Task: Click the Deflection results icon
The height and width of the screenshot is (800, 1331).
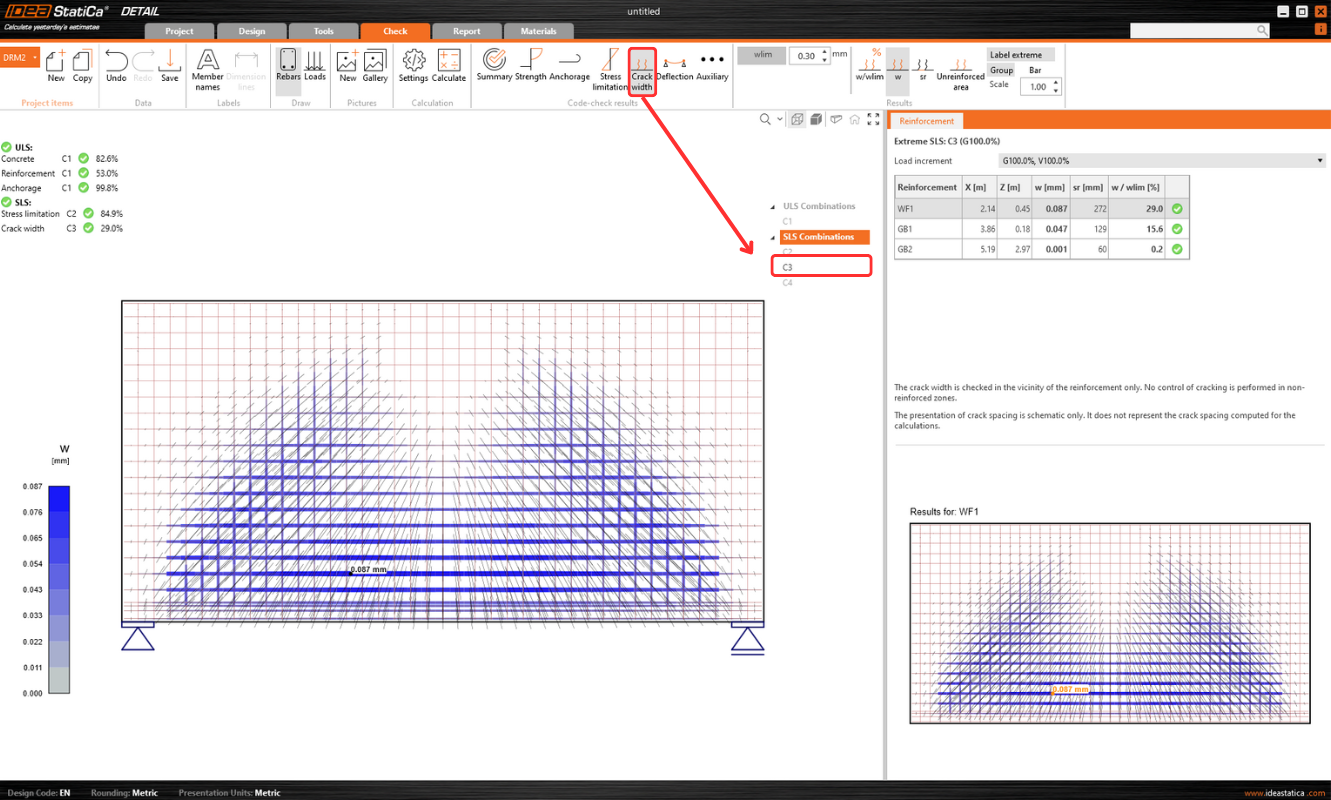Action: coord(675,68)
